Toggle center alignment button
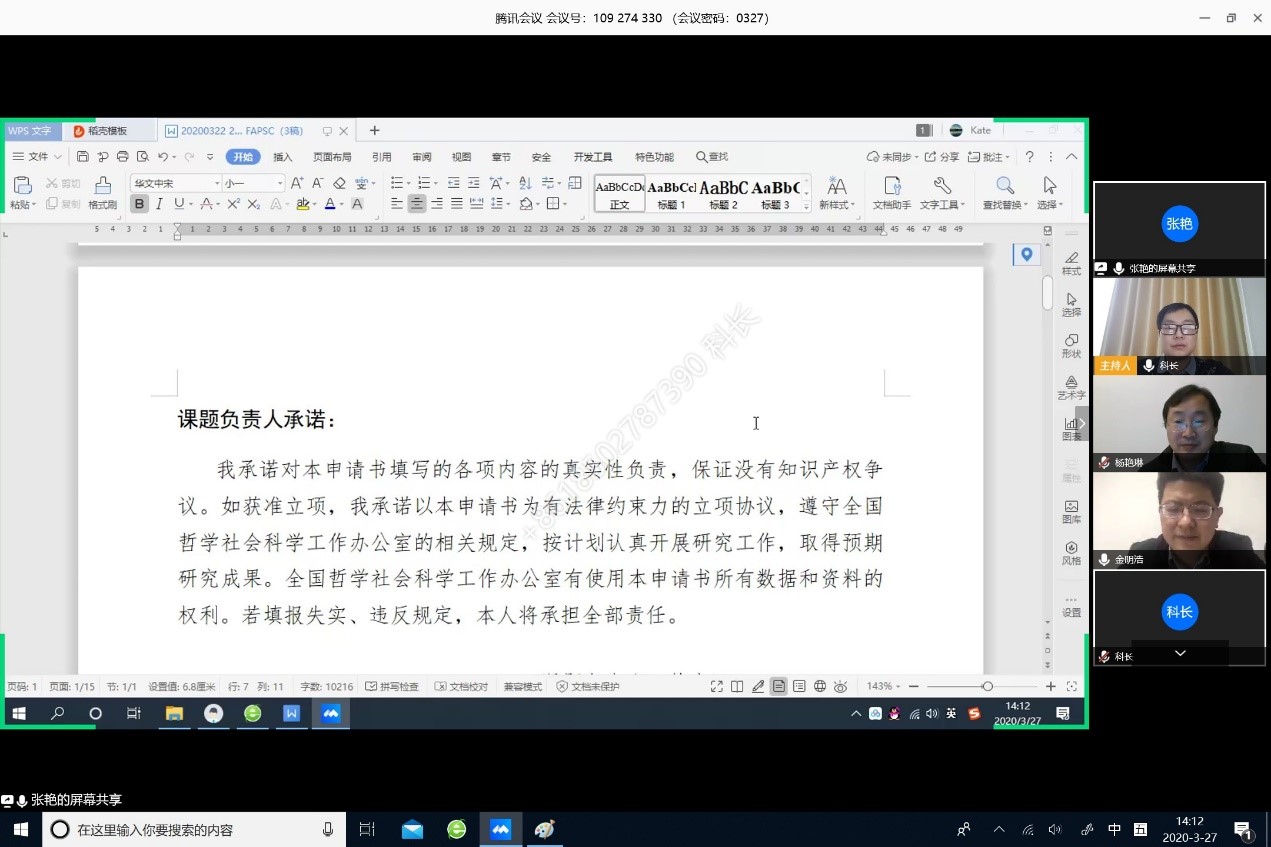Screen dimensions: 1271x847 [417, 204]
